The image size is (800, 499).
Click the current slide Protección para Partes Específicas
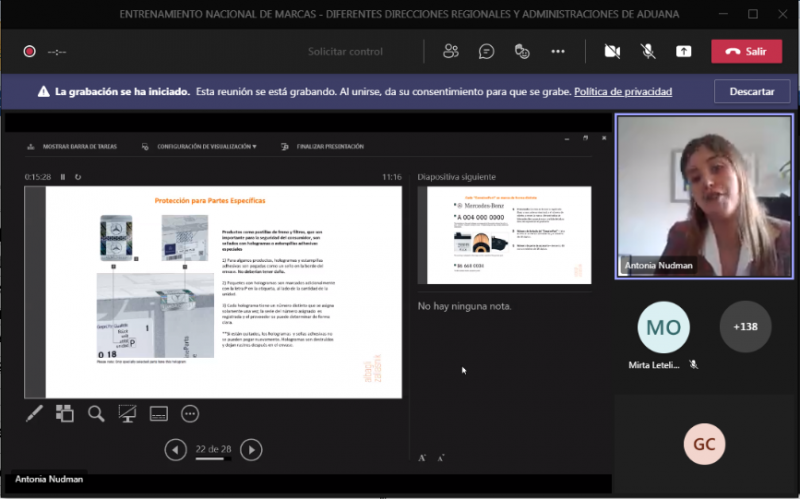[213, 292]
